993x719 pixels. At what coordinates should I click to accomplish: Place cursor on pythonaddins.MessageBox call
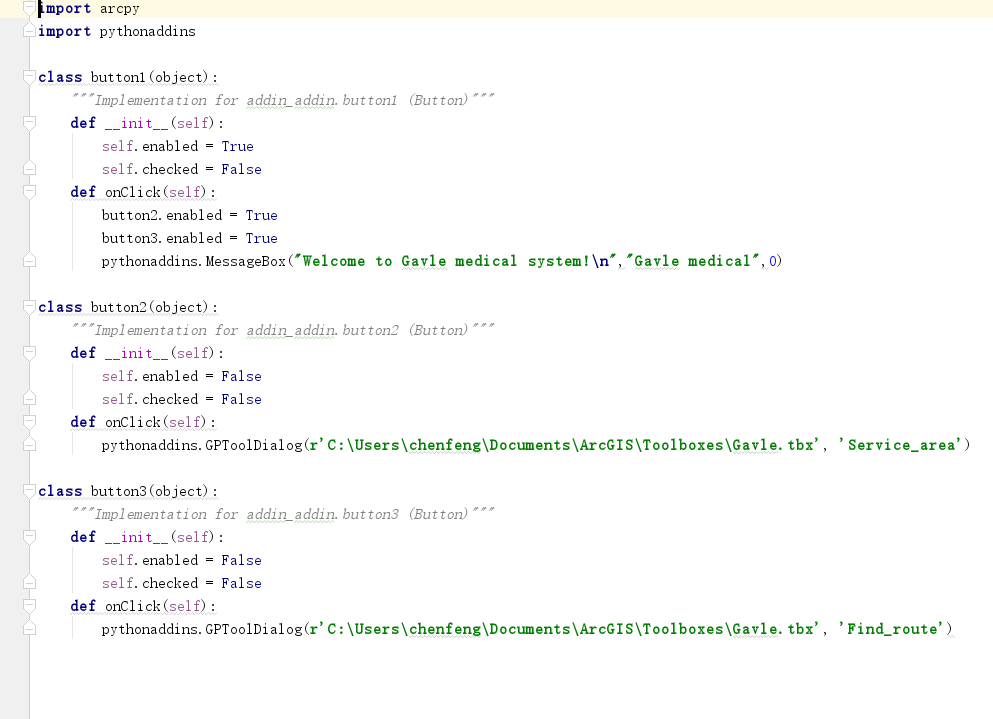coord(194,261)
